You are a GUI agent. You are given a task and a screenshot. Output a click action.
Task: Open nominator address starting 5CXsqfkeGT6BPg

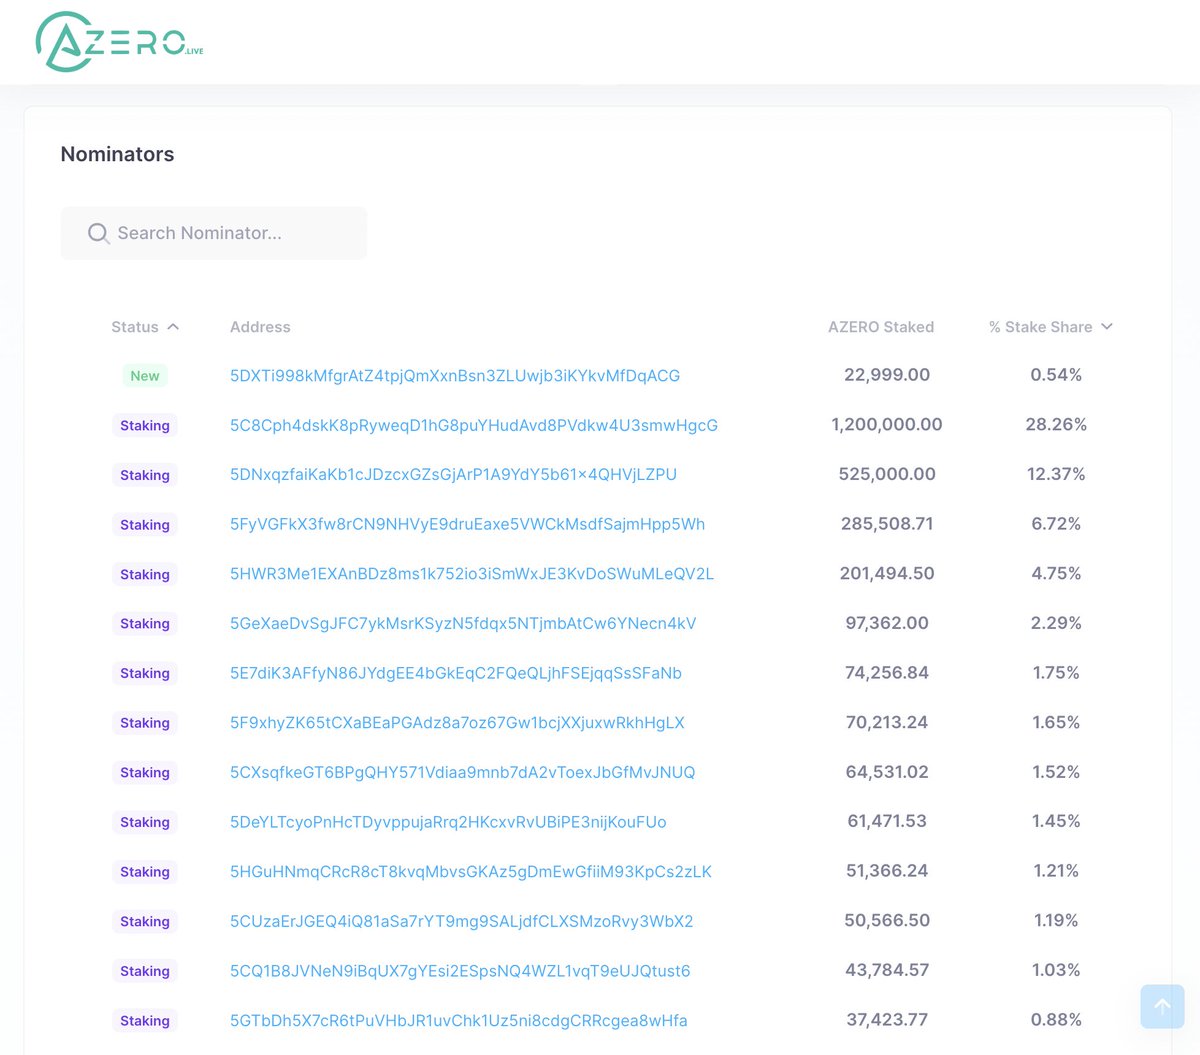pos(462,772)
